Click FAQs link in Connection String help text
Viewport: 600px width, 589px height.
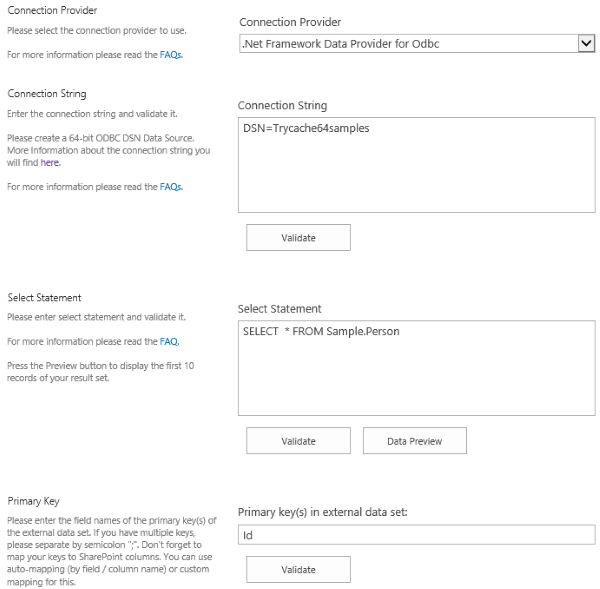[171, 187]
